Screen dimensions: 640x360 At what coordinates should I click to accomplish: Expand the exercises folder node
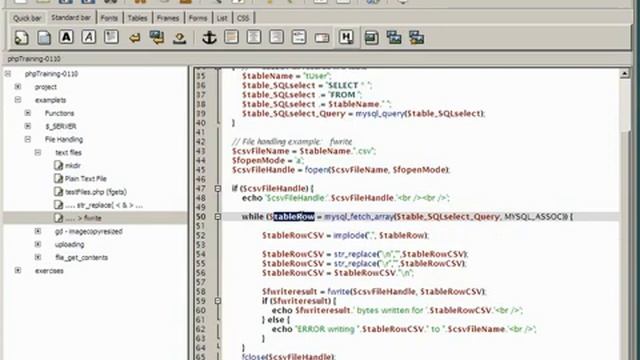tap(18, 270)
